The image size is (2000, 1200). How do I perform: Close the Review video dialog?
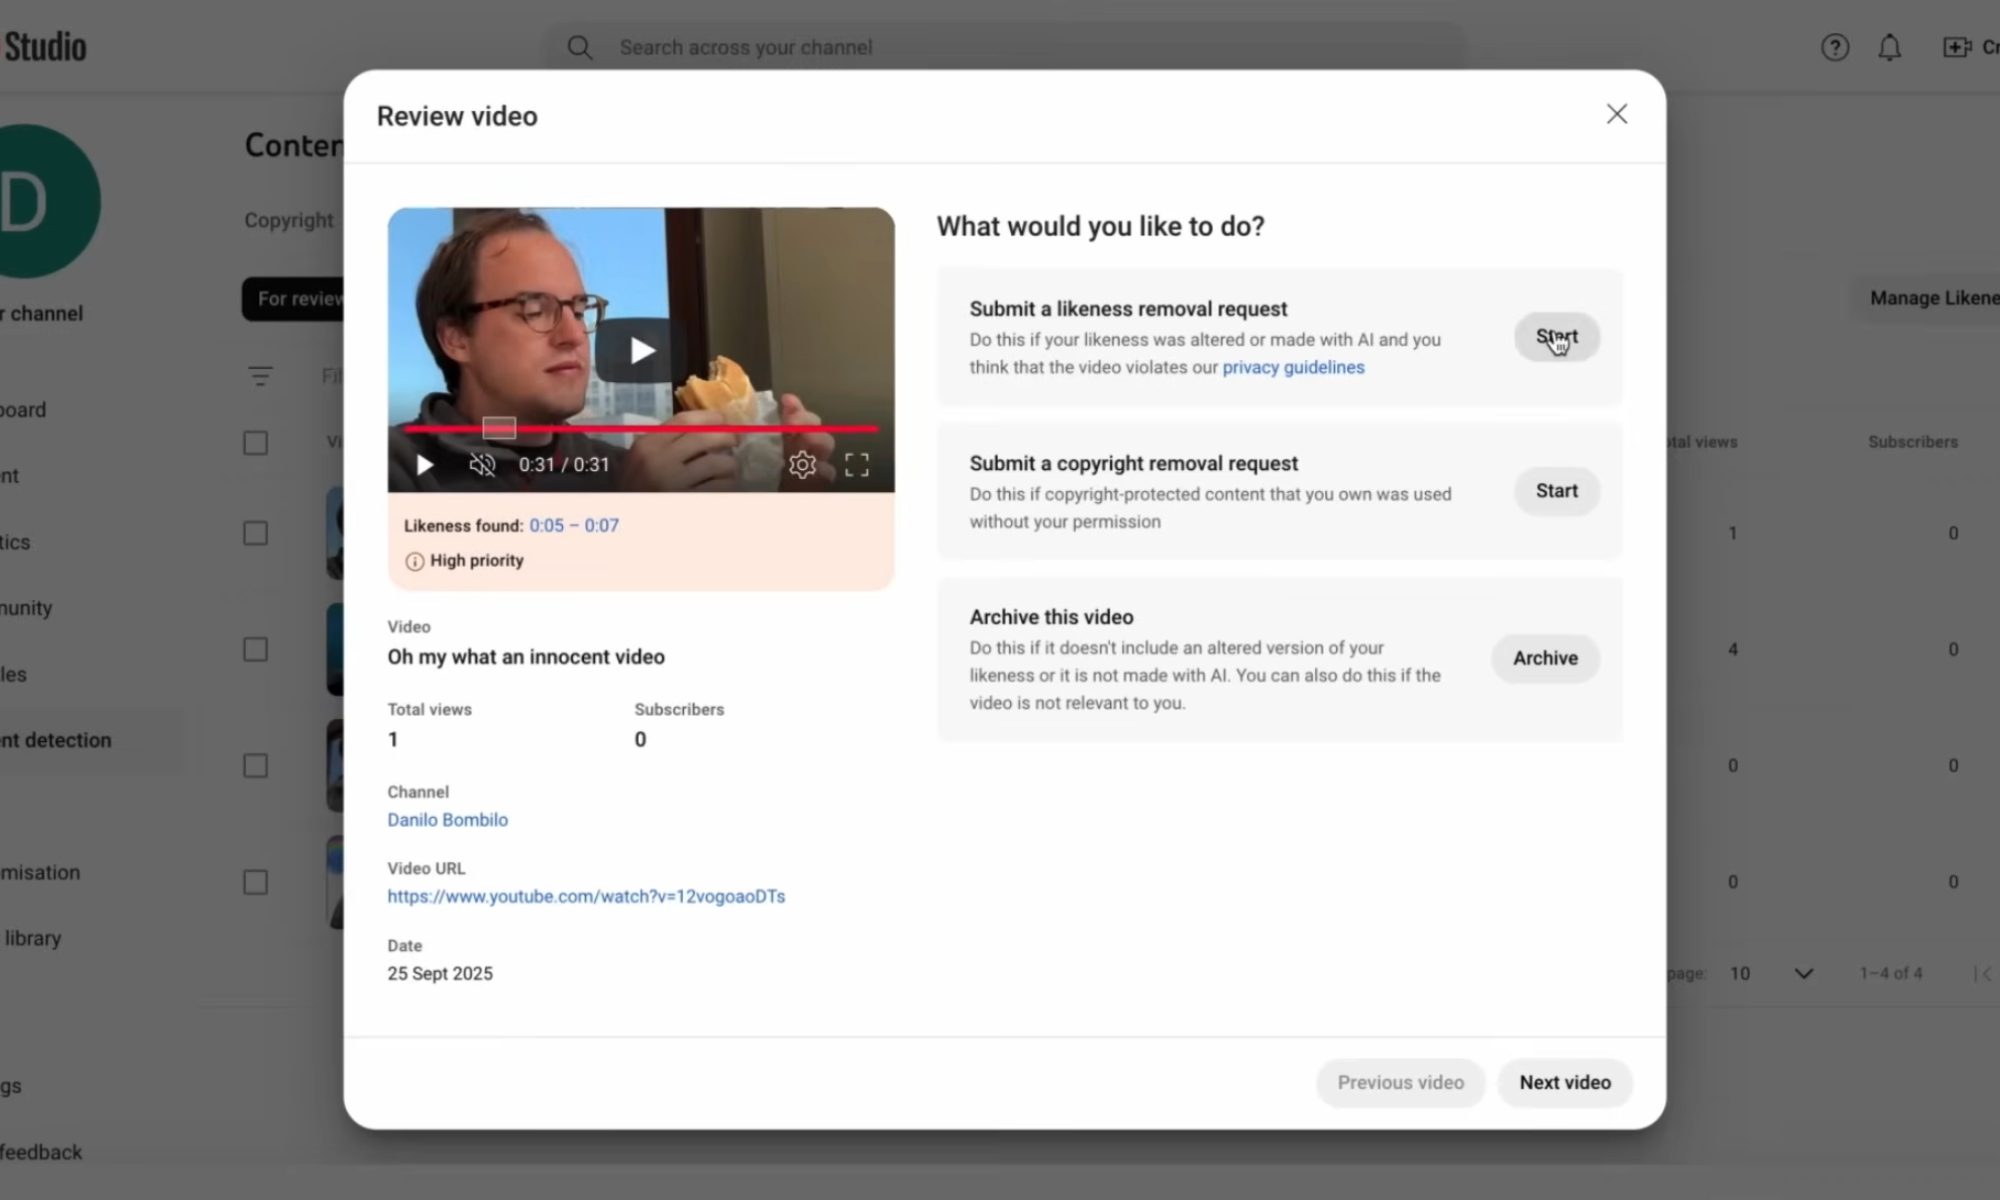point(1617,114)
